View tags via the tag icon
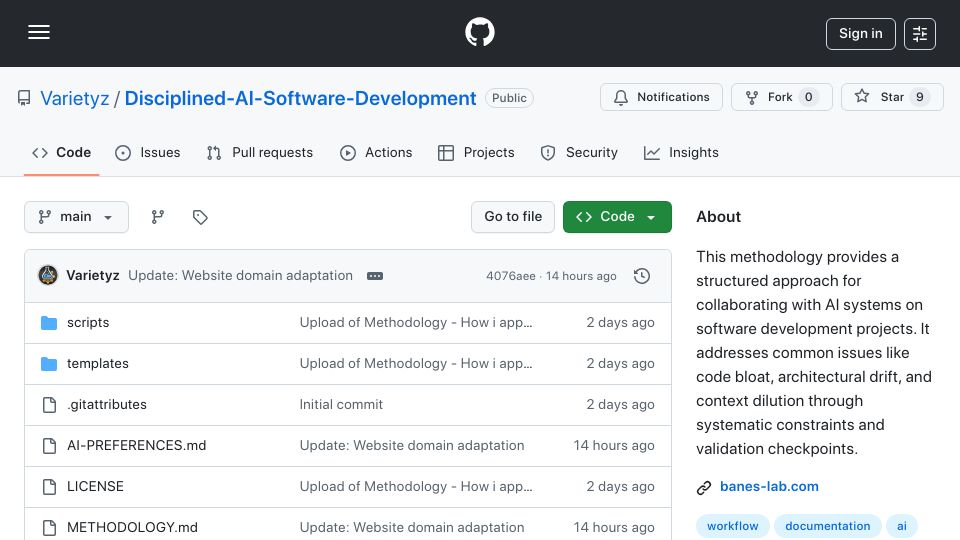 [x=200, y=217]
